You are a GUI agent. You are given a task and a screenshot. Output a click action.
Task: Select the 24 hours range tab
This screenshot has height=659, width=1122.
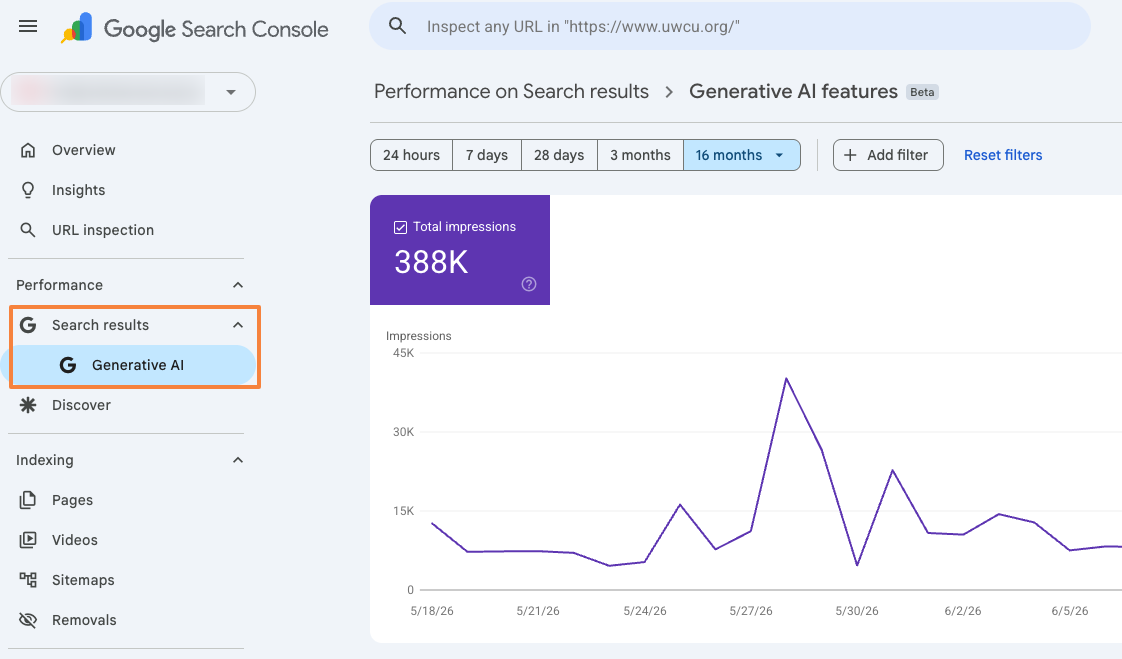[x=411, y=155]
